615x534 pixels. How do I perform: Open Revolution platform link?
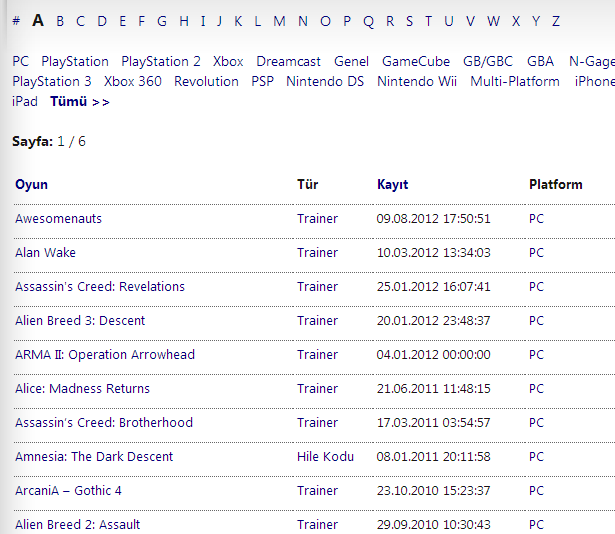206,81
